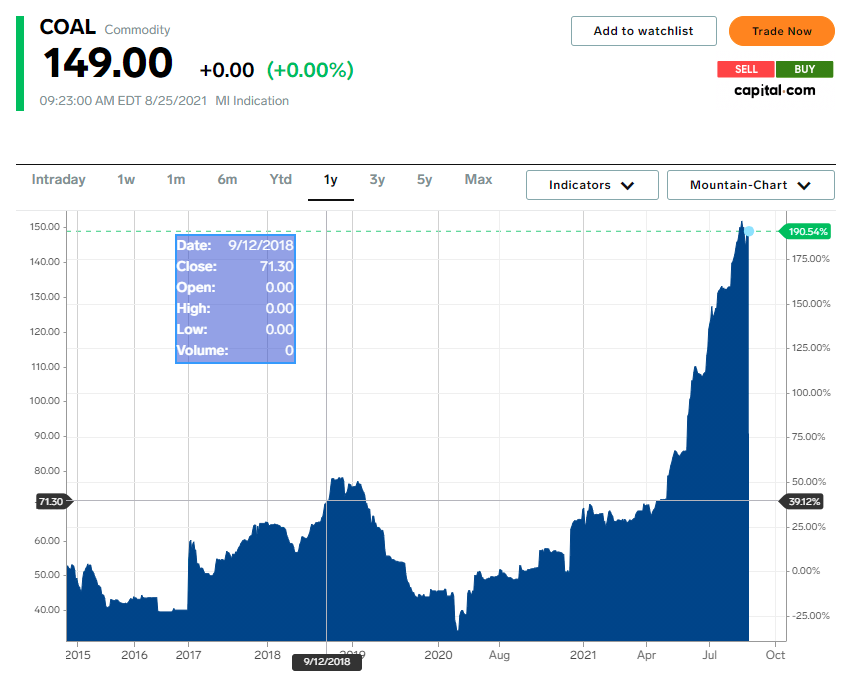
Task: Click the Apr x-axis label
Action: click(x=646, y=655)
